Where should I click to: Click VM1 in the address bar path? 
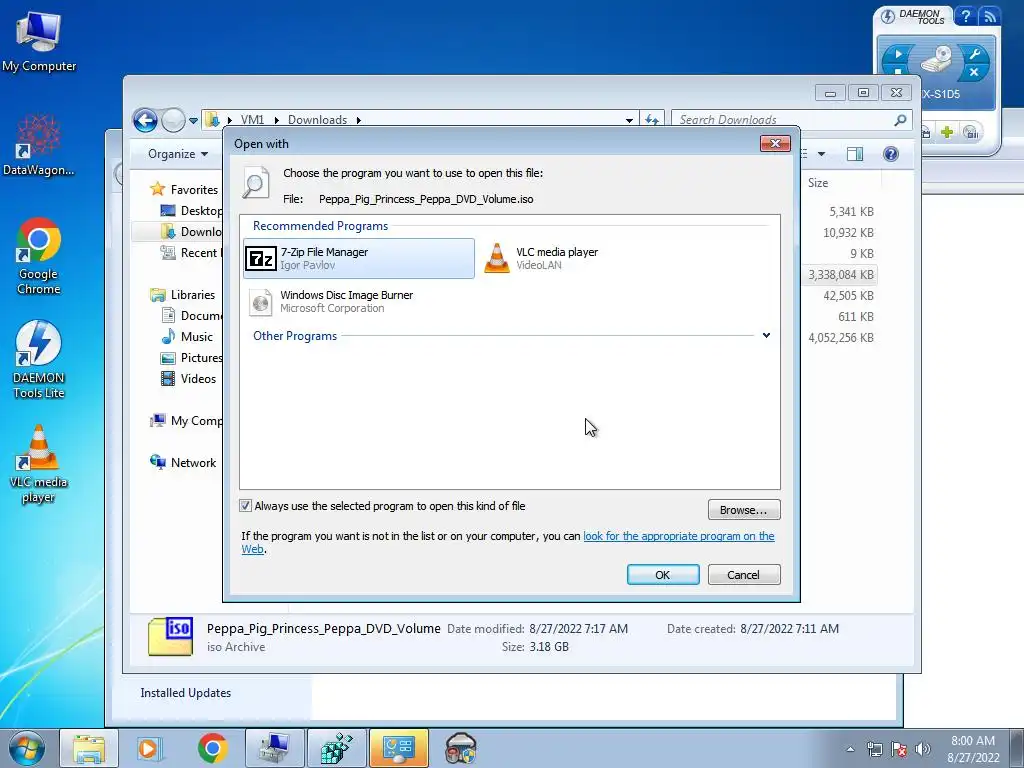coord(253,120)
